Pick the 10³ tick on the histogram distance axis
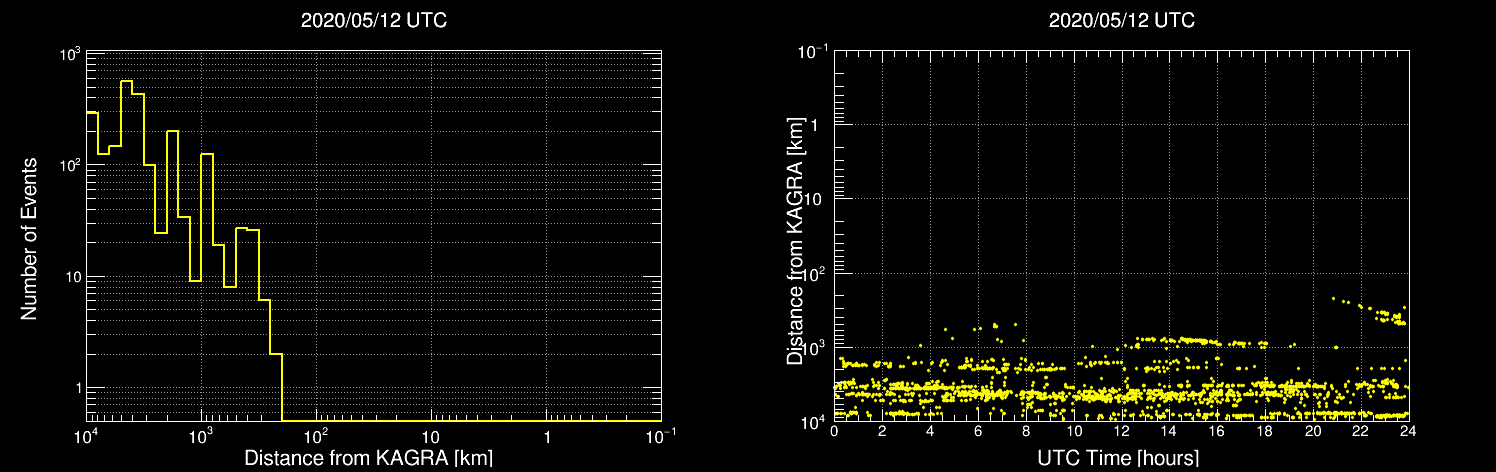 tap(202, 437)
